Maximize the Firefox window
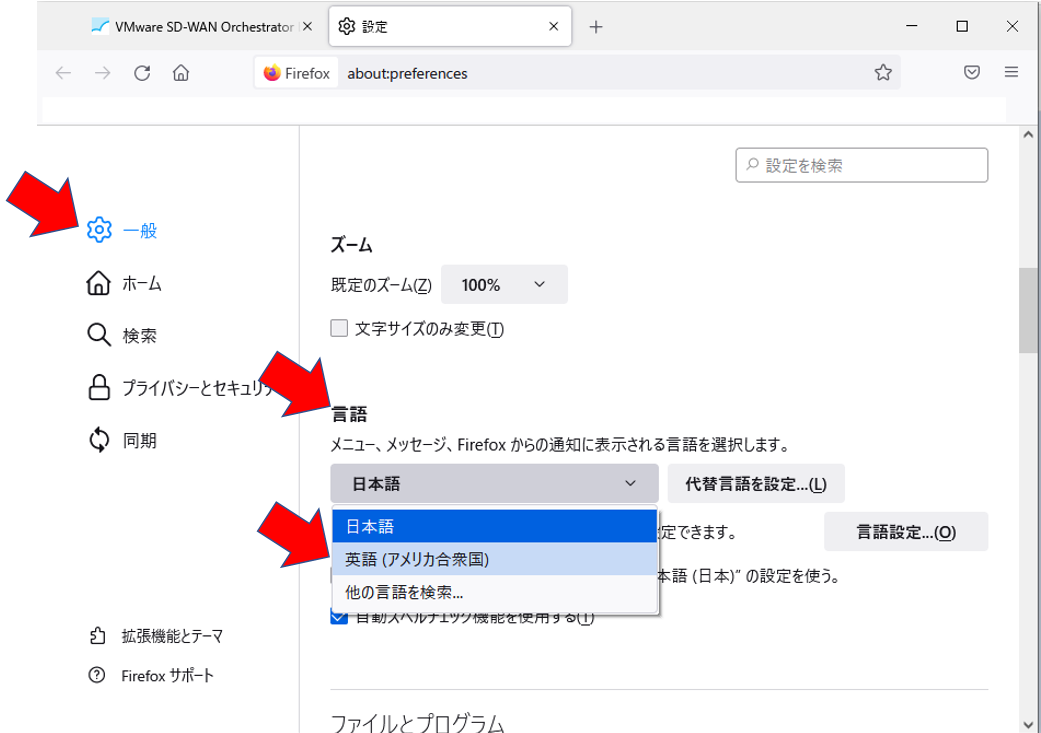The width and height of the screenshot is (1041, 733). pos(962,26)
